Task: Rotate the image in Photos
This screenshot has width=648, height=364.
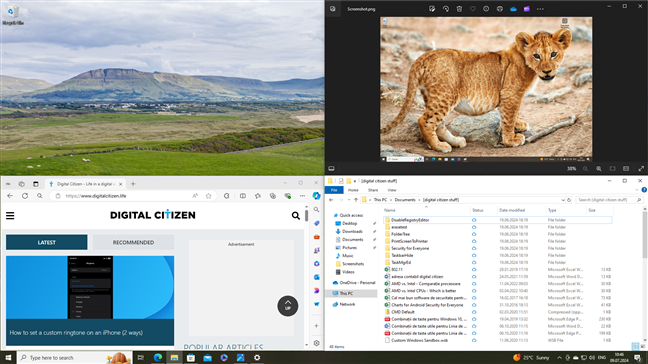Action: 446,9
